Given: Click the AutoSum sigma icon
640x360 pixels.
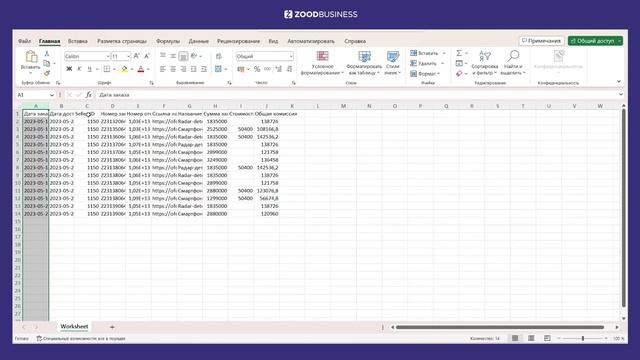Looking at the screenshot, I should (459, 53).
